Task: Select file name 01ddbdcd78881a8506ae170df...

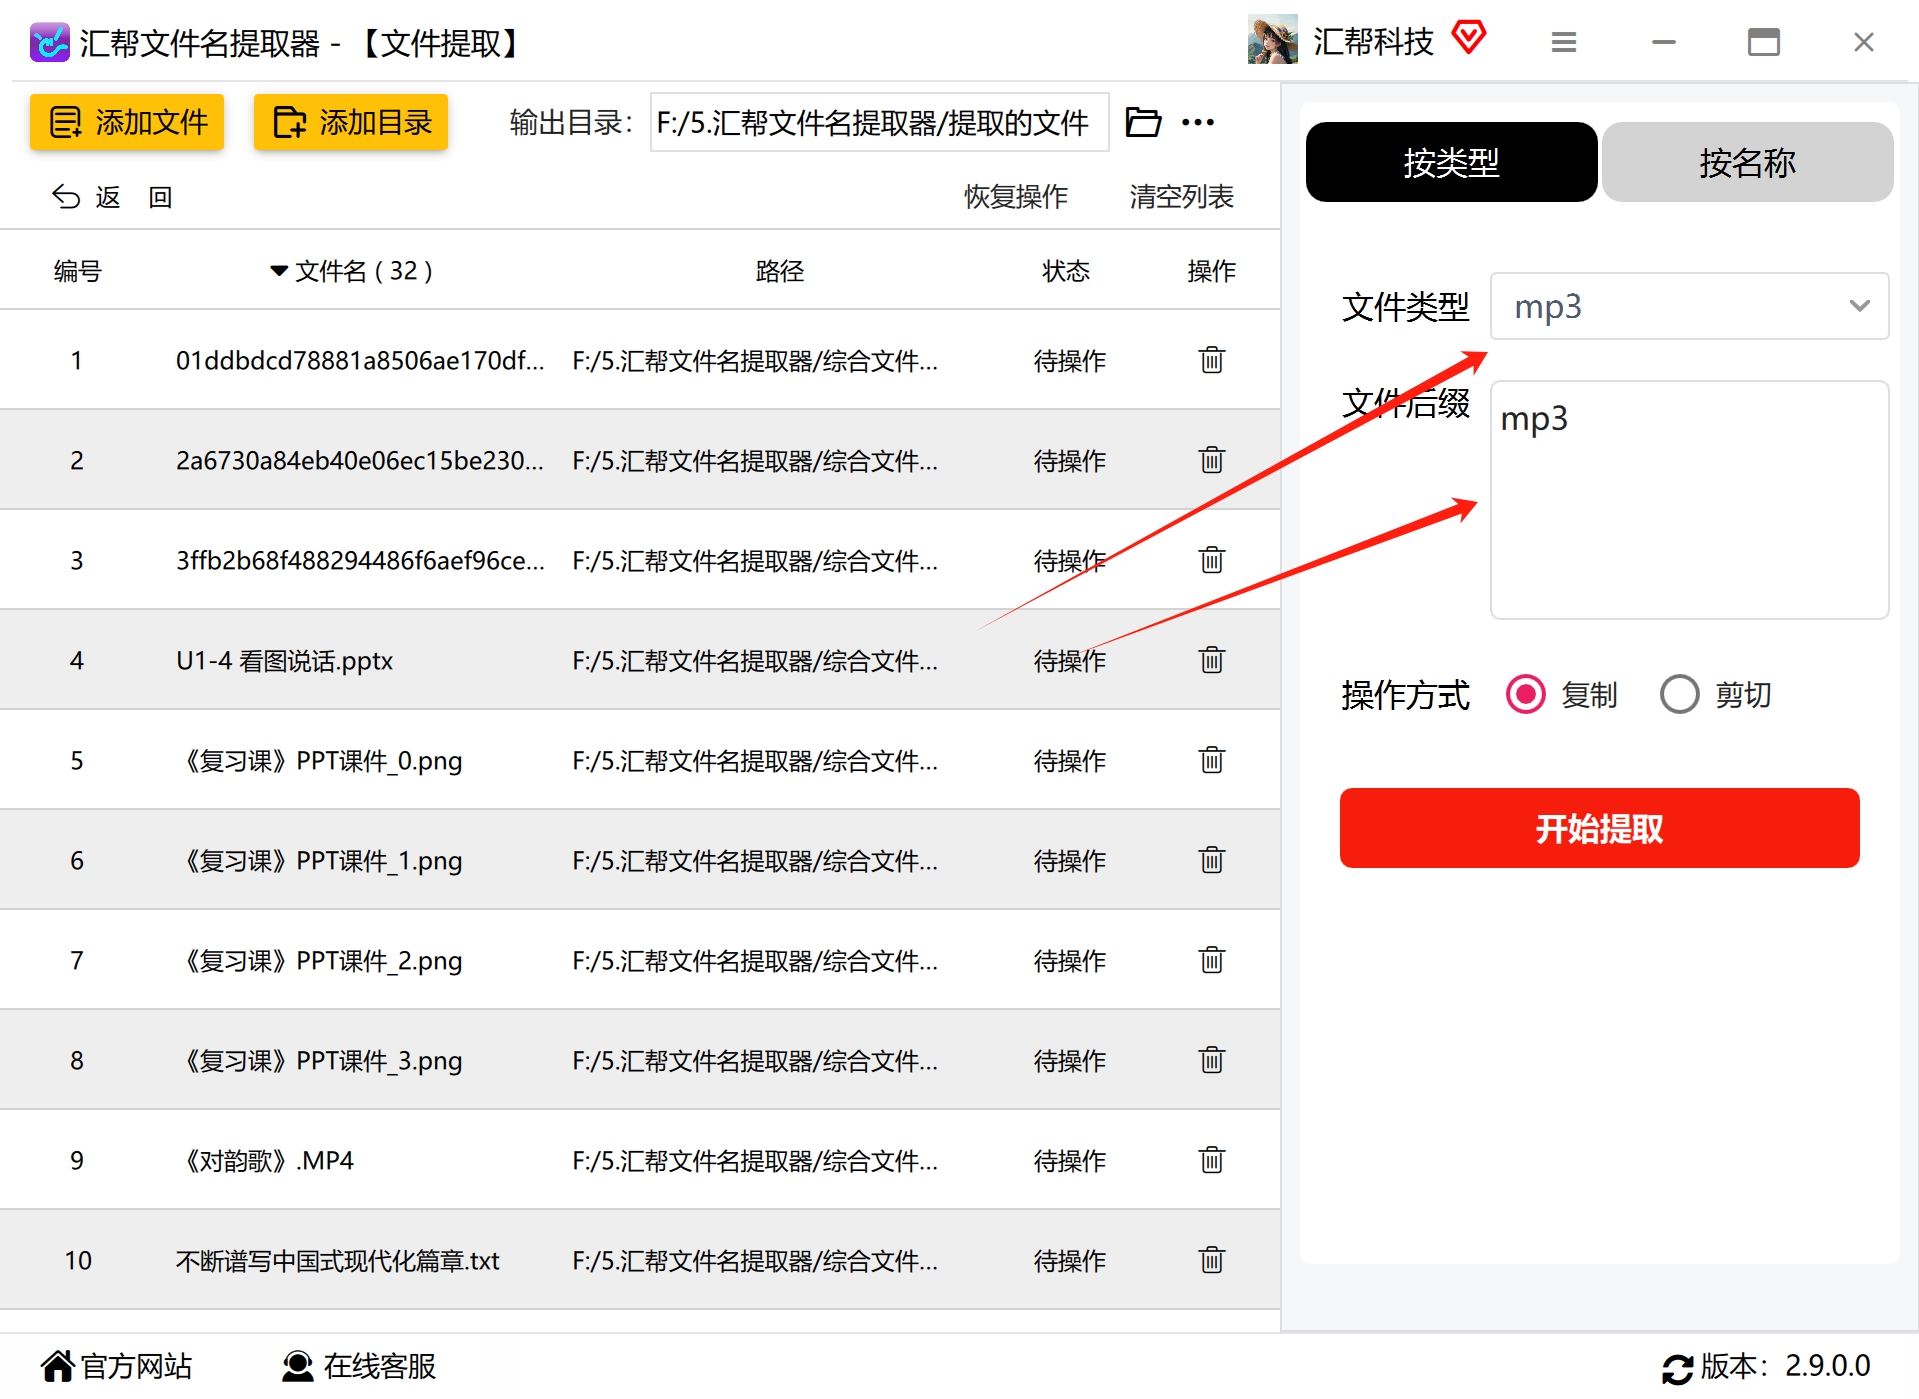Action: coord(360,361)
